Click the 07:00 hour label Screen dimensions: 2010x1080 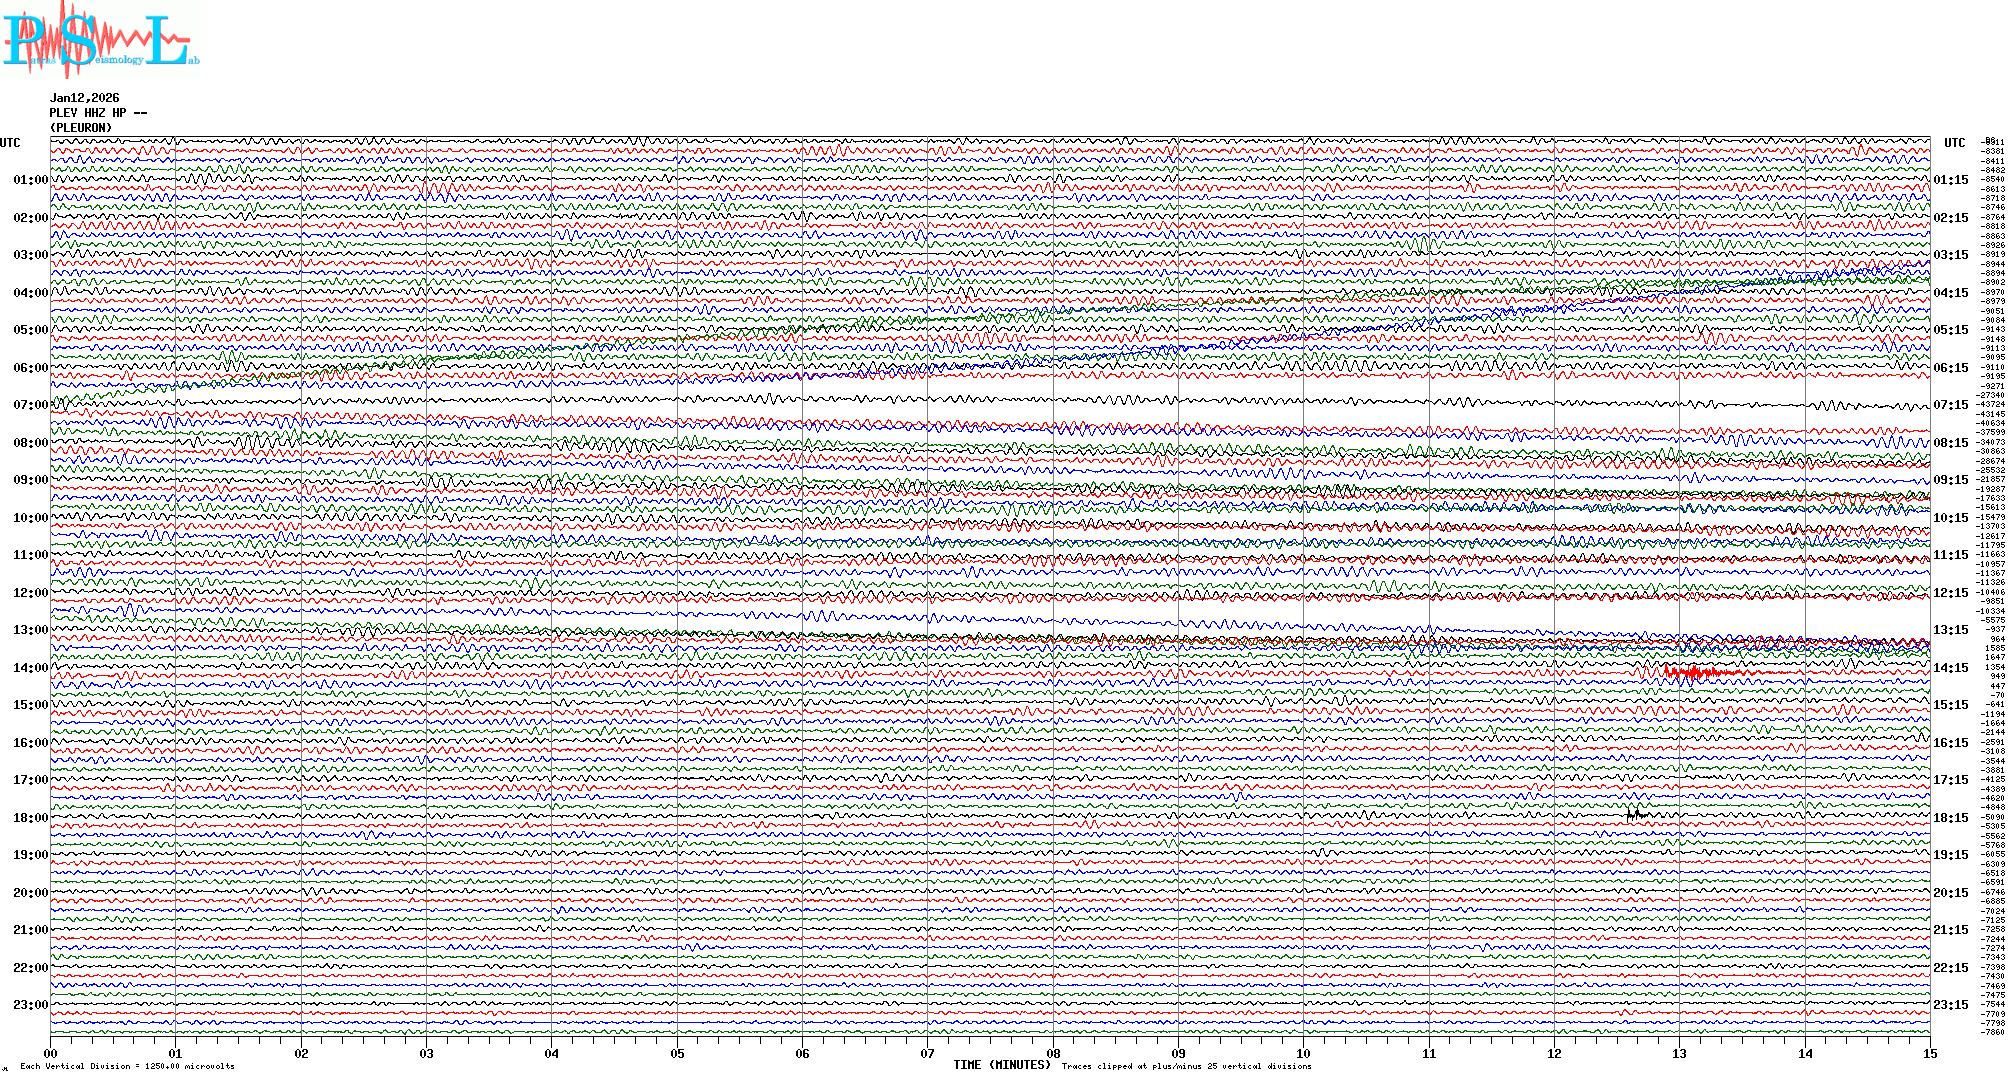(30, 405)
